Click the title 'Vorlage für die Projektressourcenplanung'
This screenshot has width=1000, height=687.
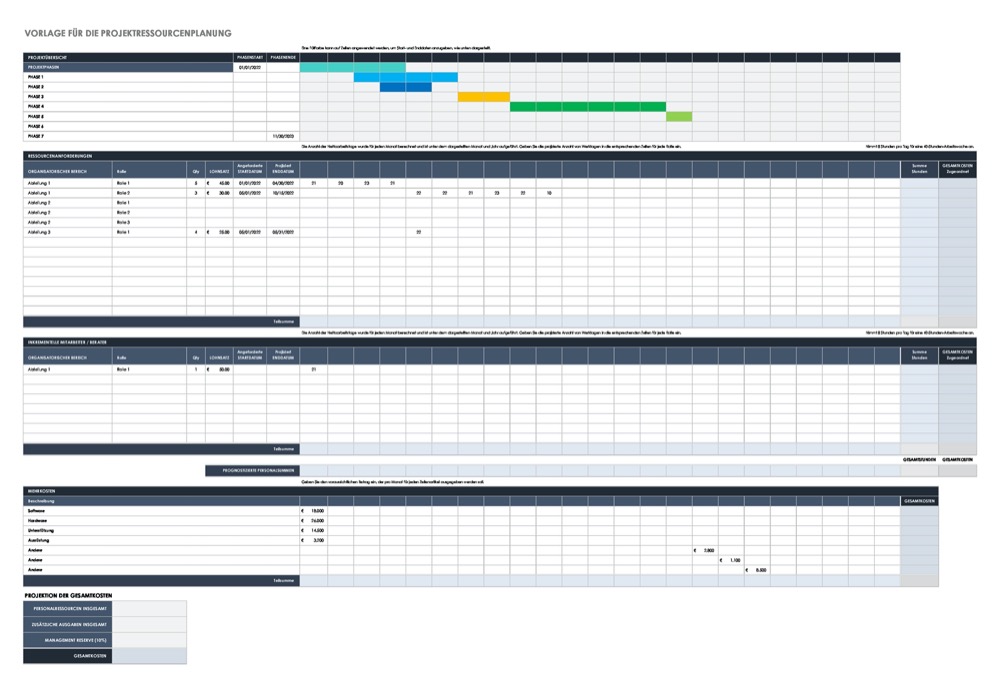128,33
